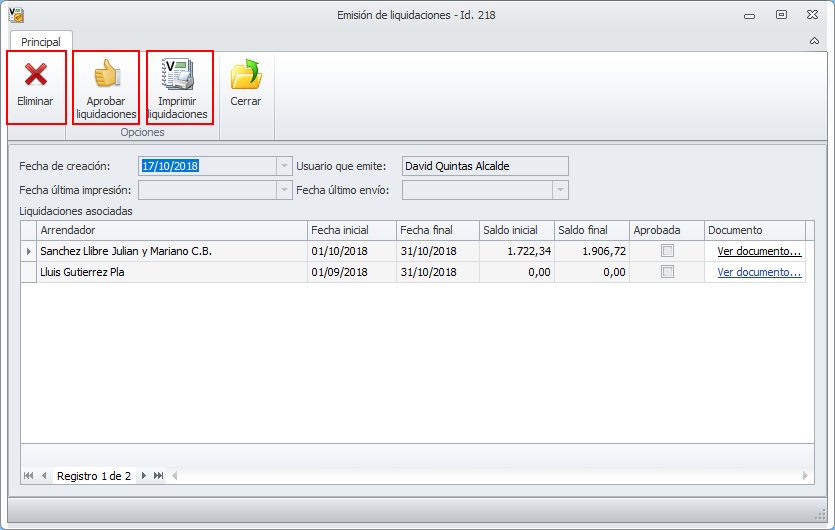Open Fecha última impresión dropdown
The image size is (835, 530).
click(x=284, y=190)
